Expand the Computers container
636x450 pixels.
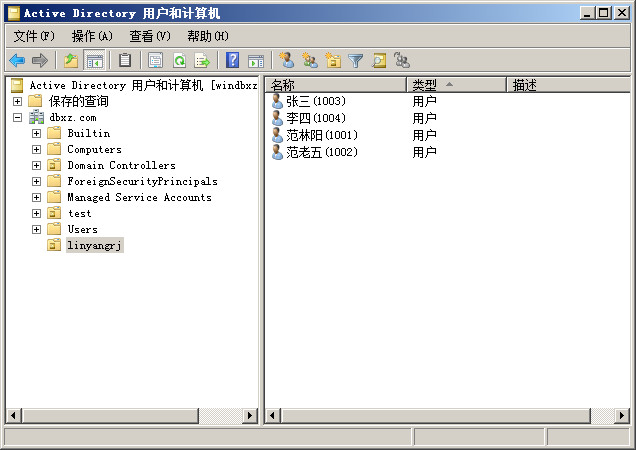click(x=37, y=149)
